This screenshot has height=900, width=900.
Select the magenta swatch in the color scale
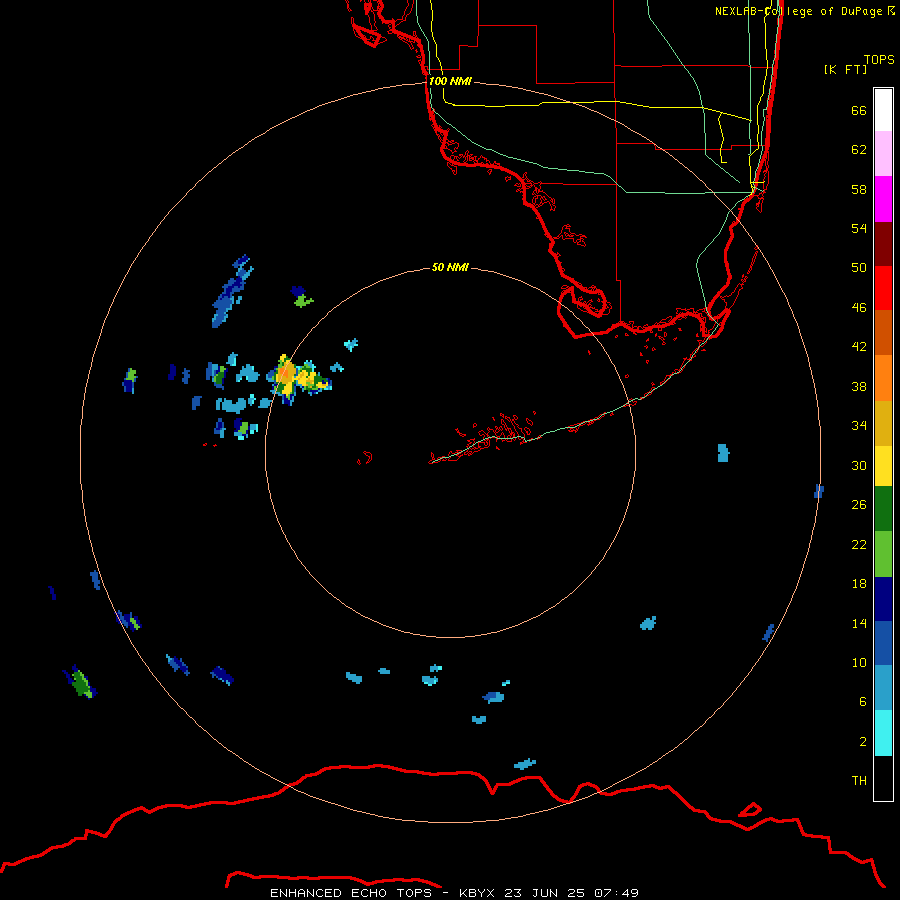coord(883,199)
